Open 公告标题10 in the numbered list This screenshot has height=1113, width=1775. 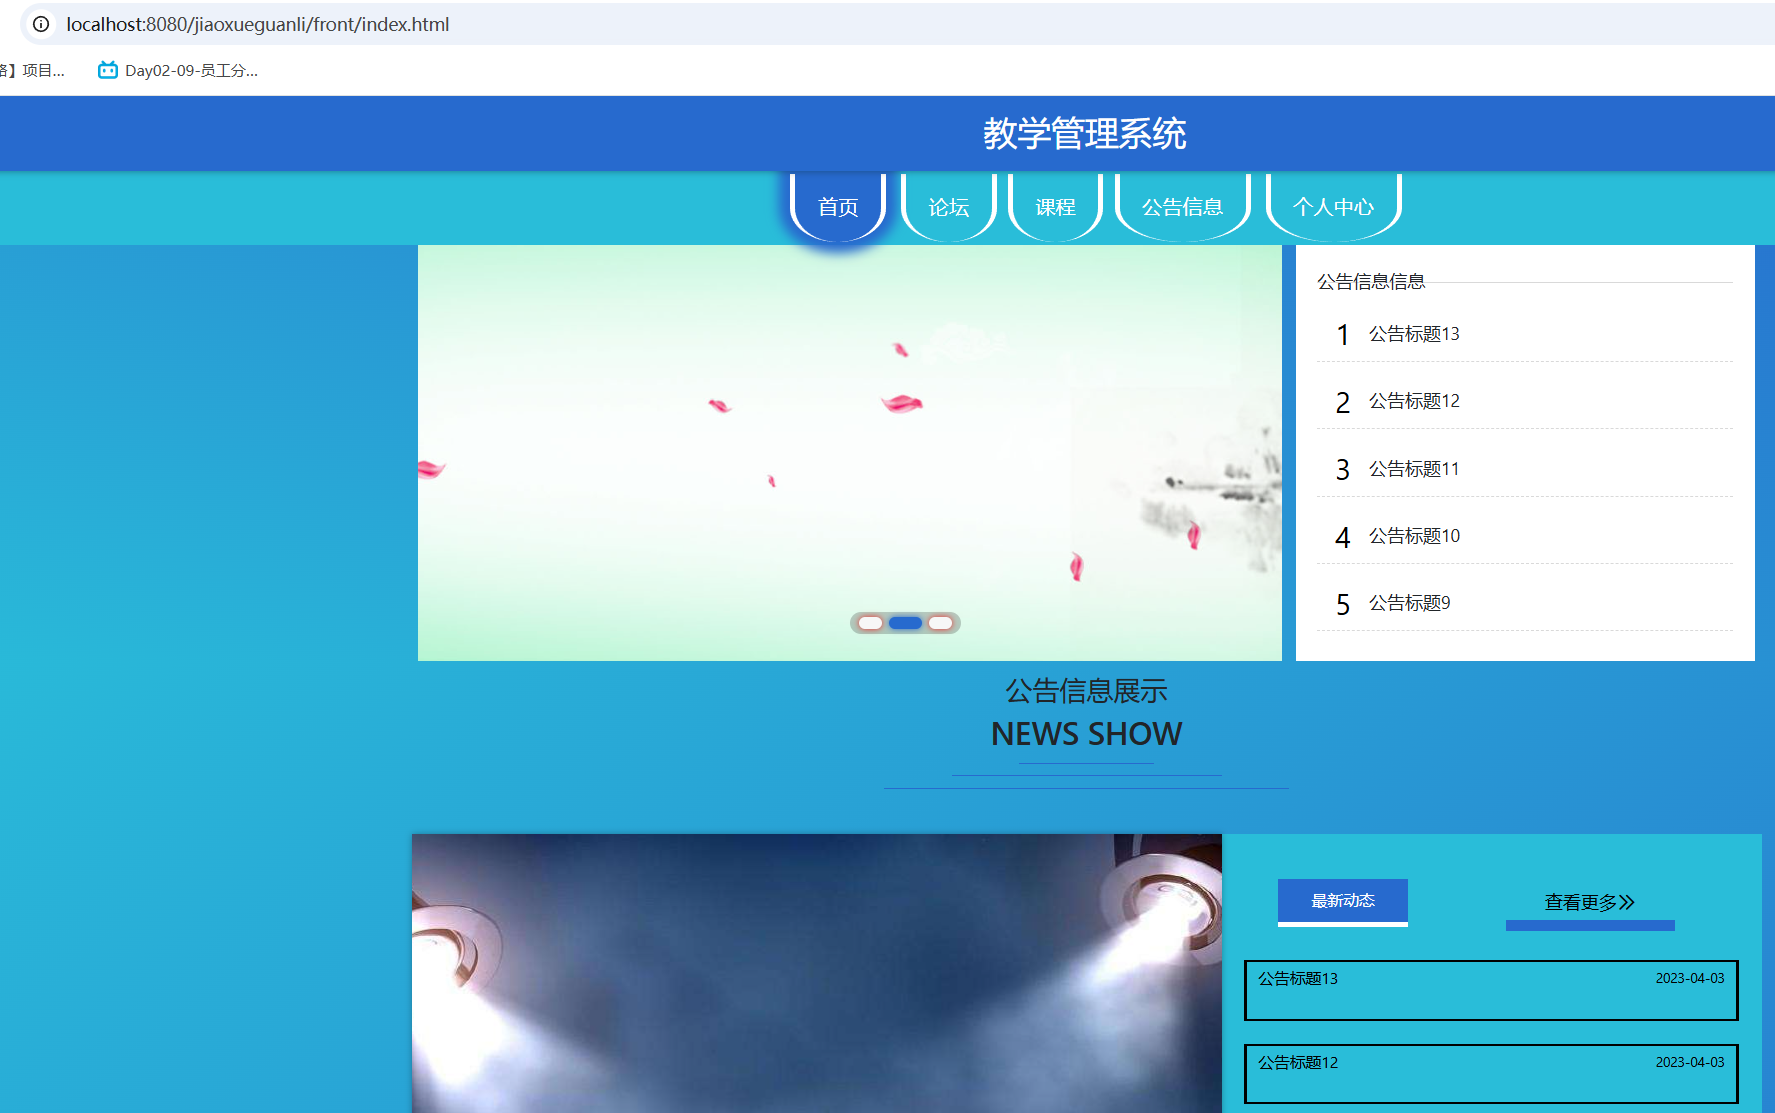(x=1414, y=536)
